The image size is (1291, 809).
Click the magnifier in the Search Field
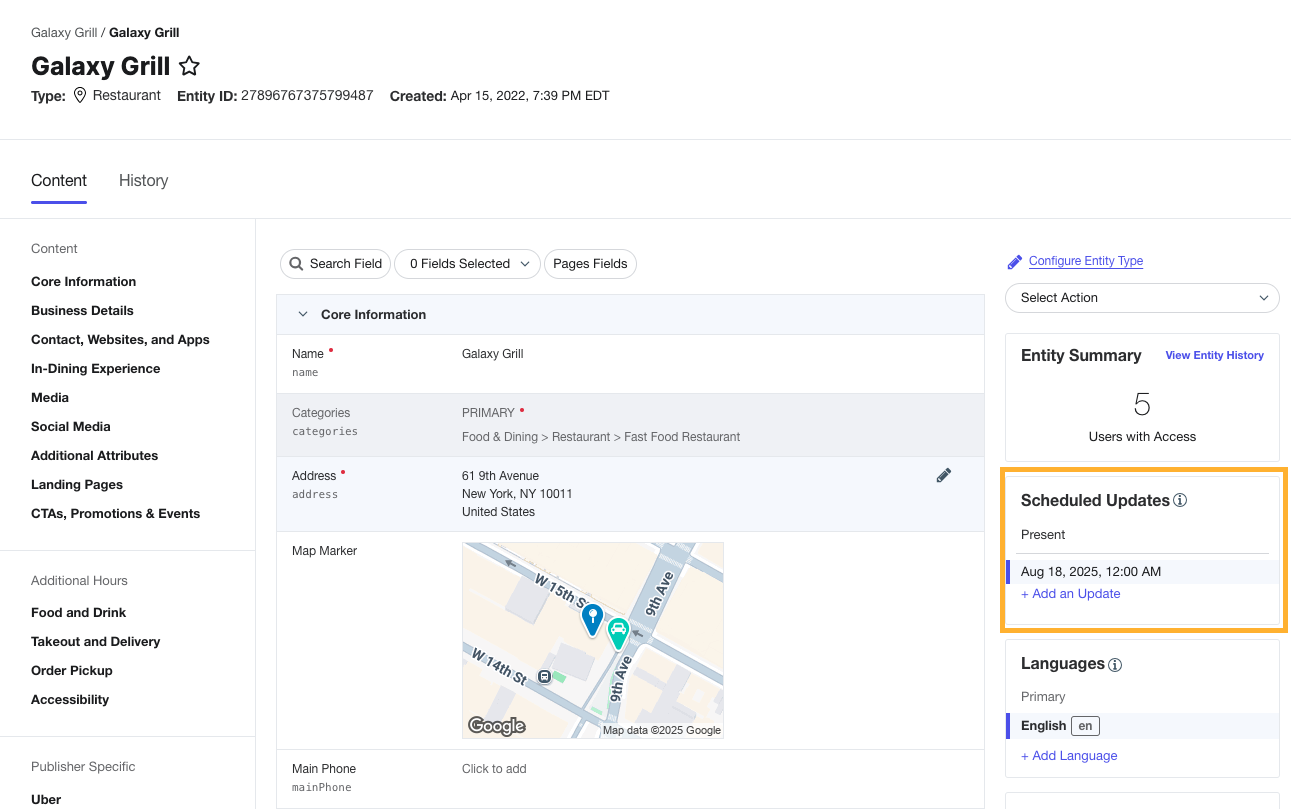(296, 263)
